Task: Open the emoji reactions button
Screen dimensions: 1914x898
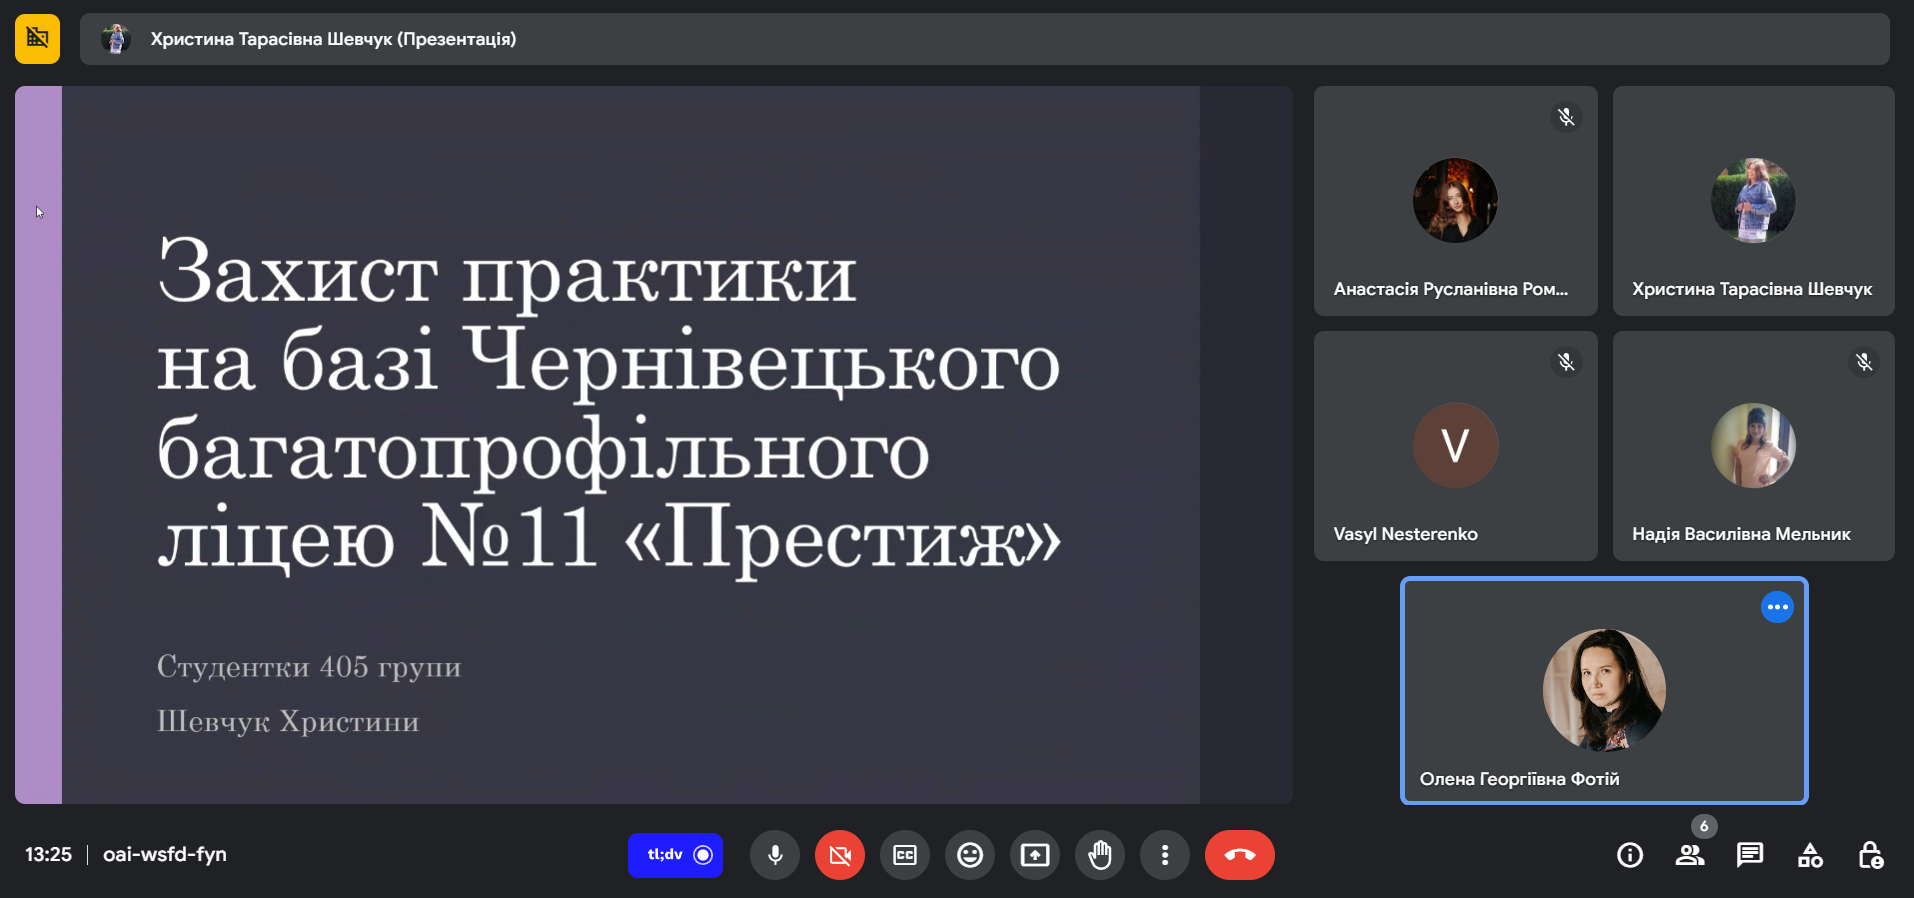Action: [970, 855]
